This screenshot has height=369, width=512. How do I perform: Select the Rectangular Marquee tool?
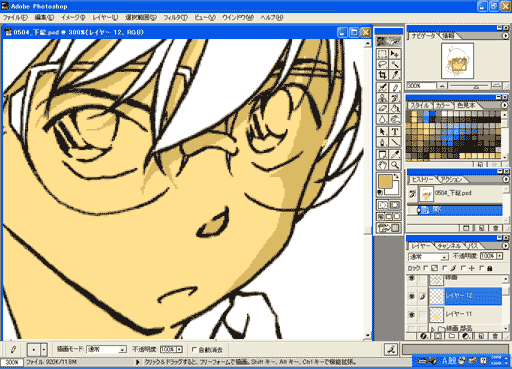382,54
